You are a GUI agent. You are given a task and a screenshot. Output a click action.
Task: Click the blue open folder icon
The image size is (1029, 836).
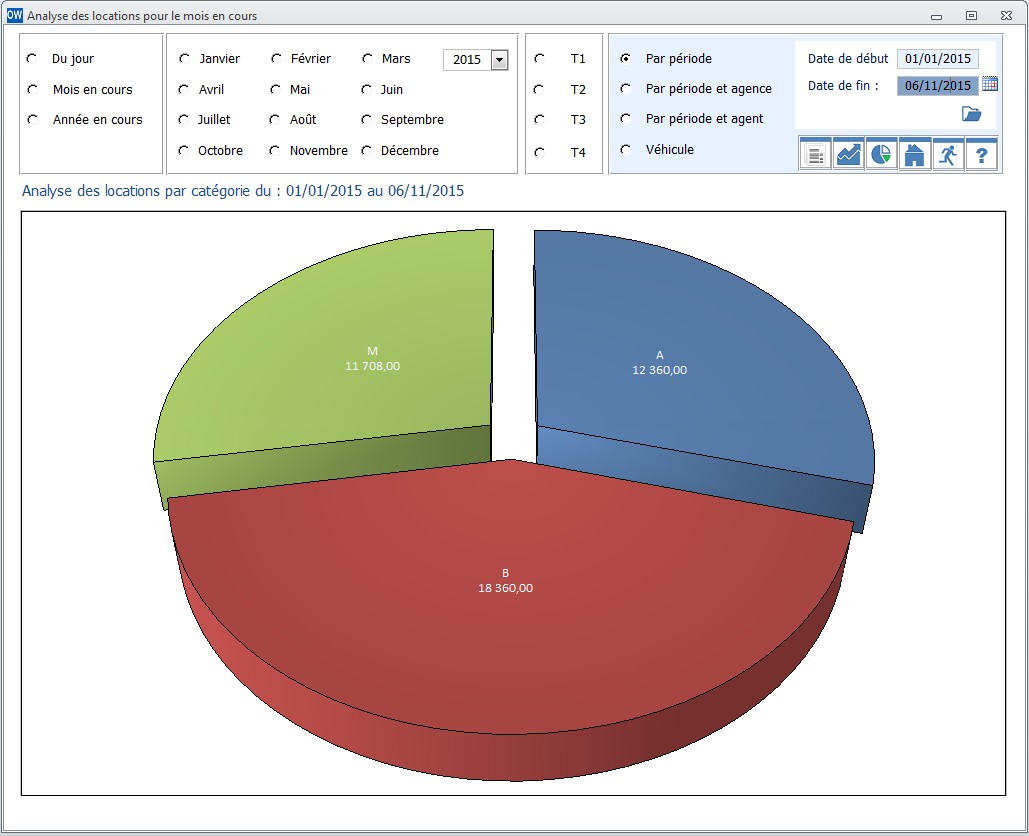coord(971,114)
